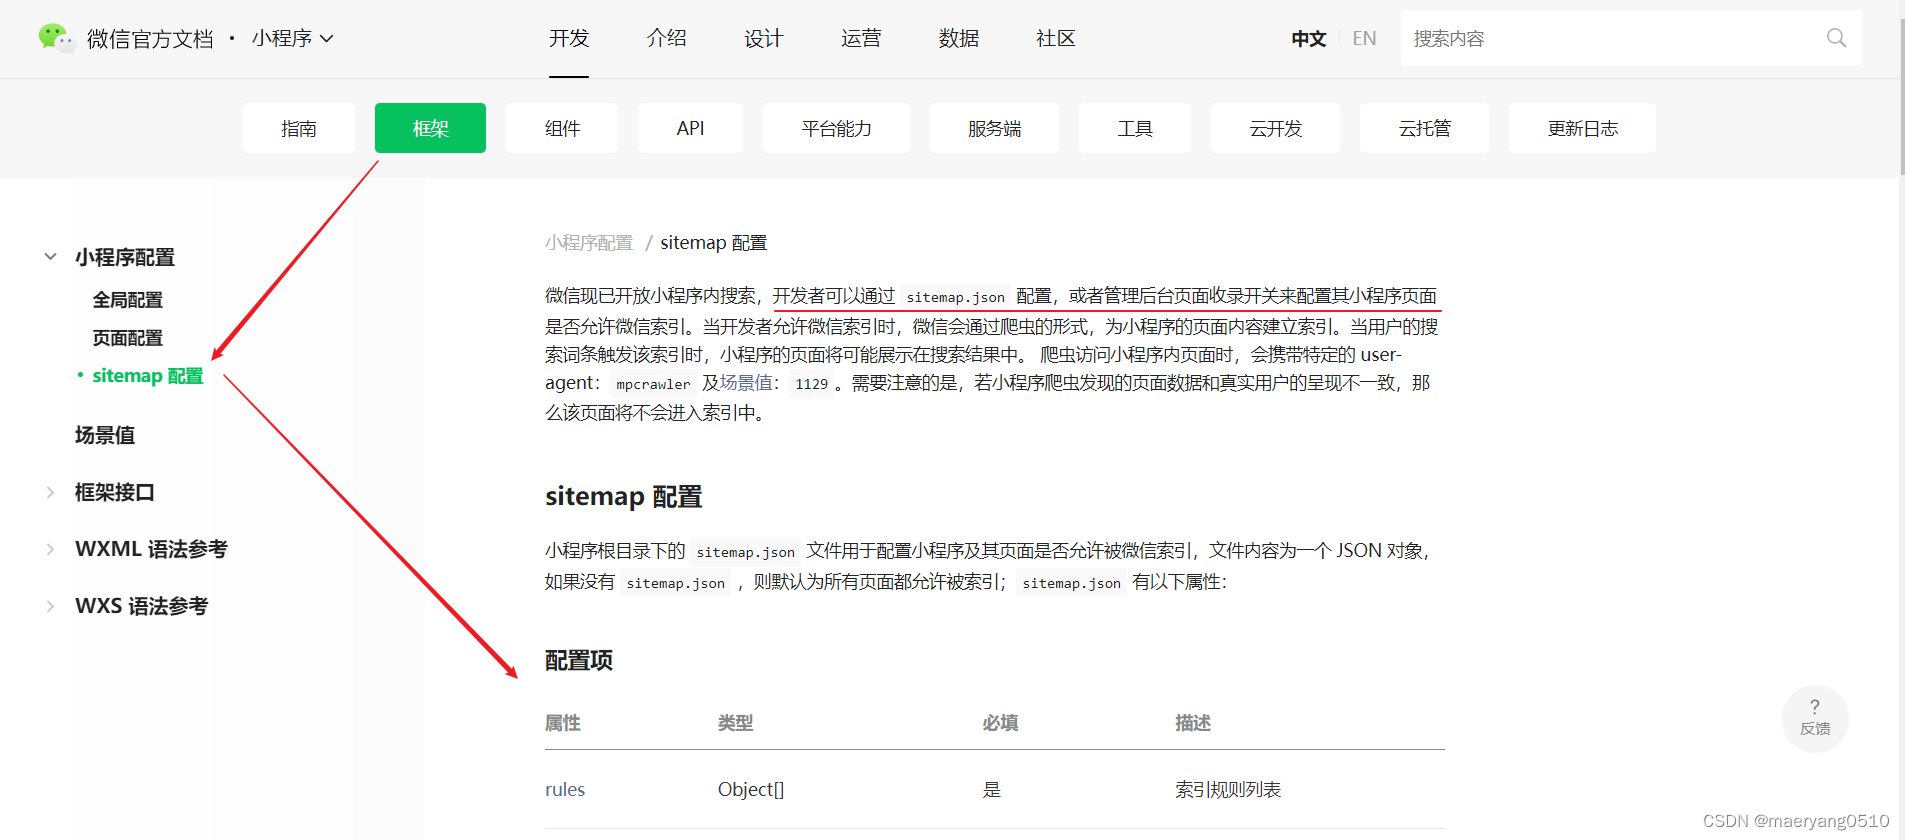The image size is (1905, 840).
Task: Click the 微信官方文档 site title
Action: coord(150,38)
